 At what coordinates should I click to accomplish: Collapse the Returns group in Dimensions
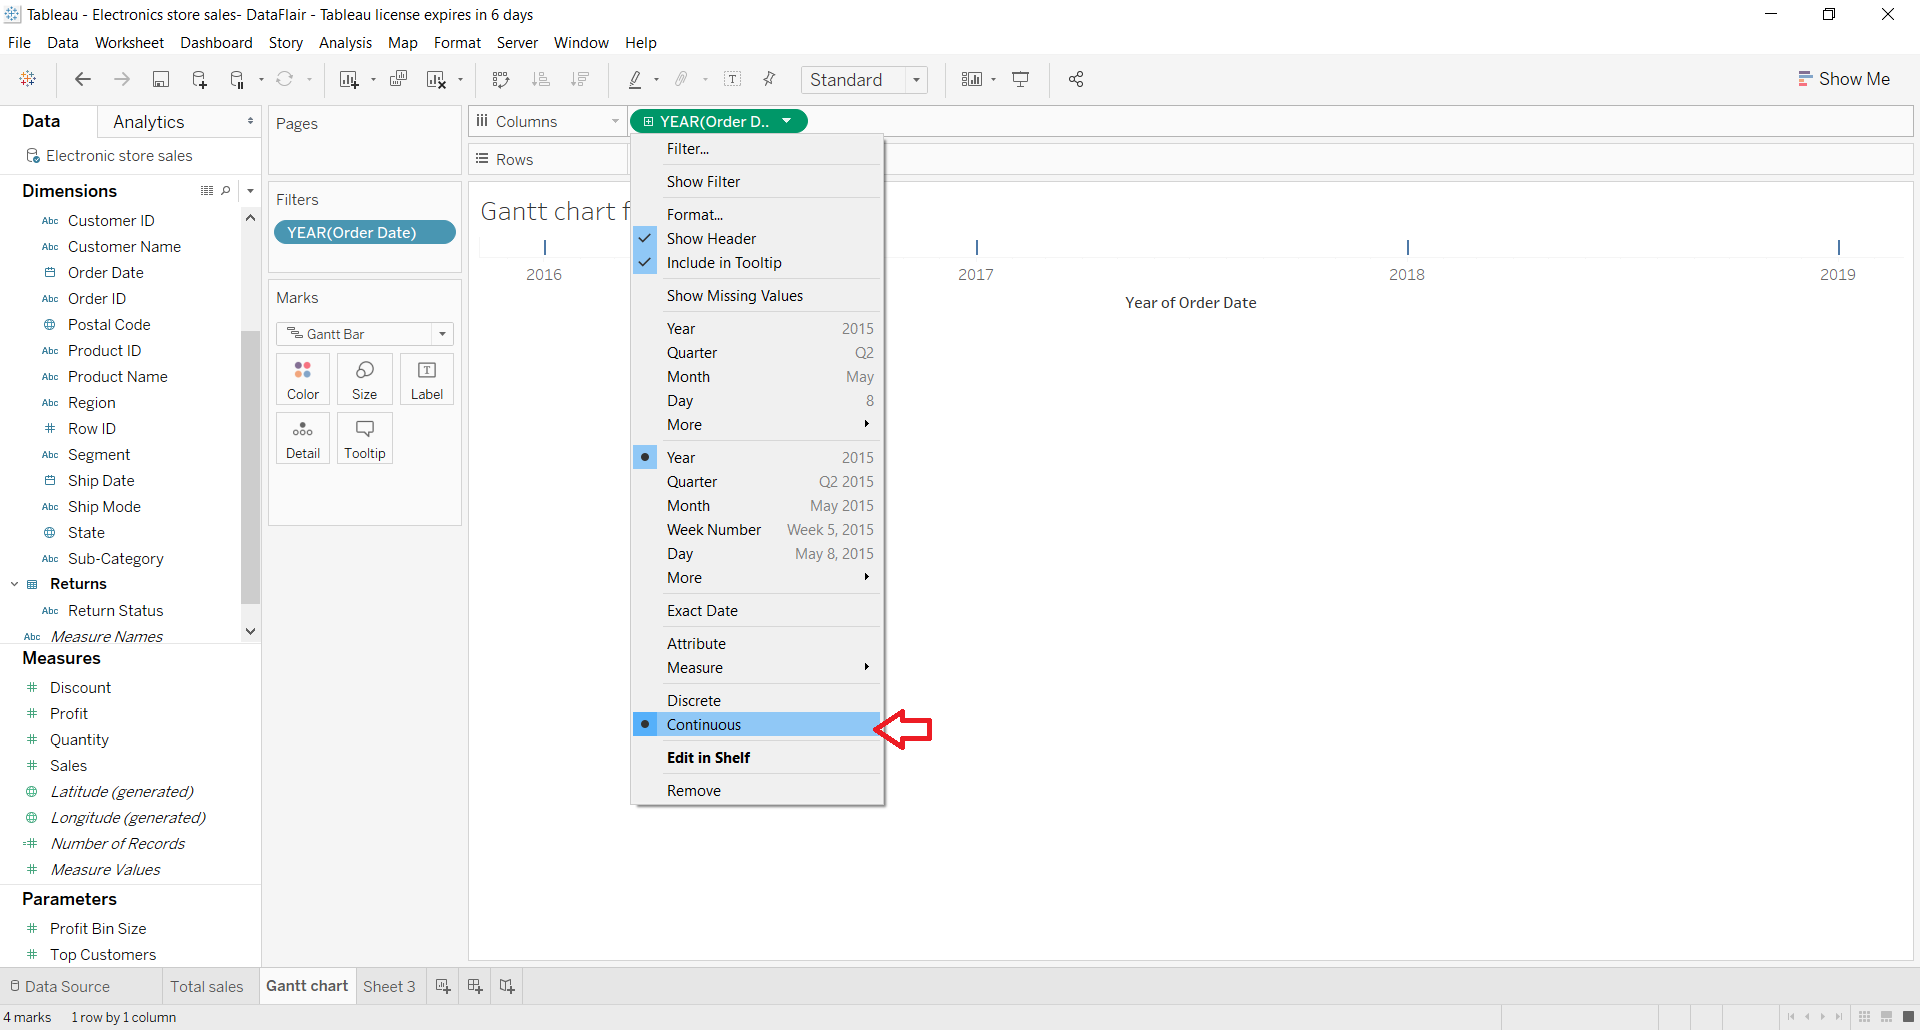tap(14, 584)
